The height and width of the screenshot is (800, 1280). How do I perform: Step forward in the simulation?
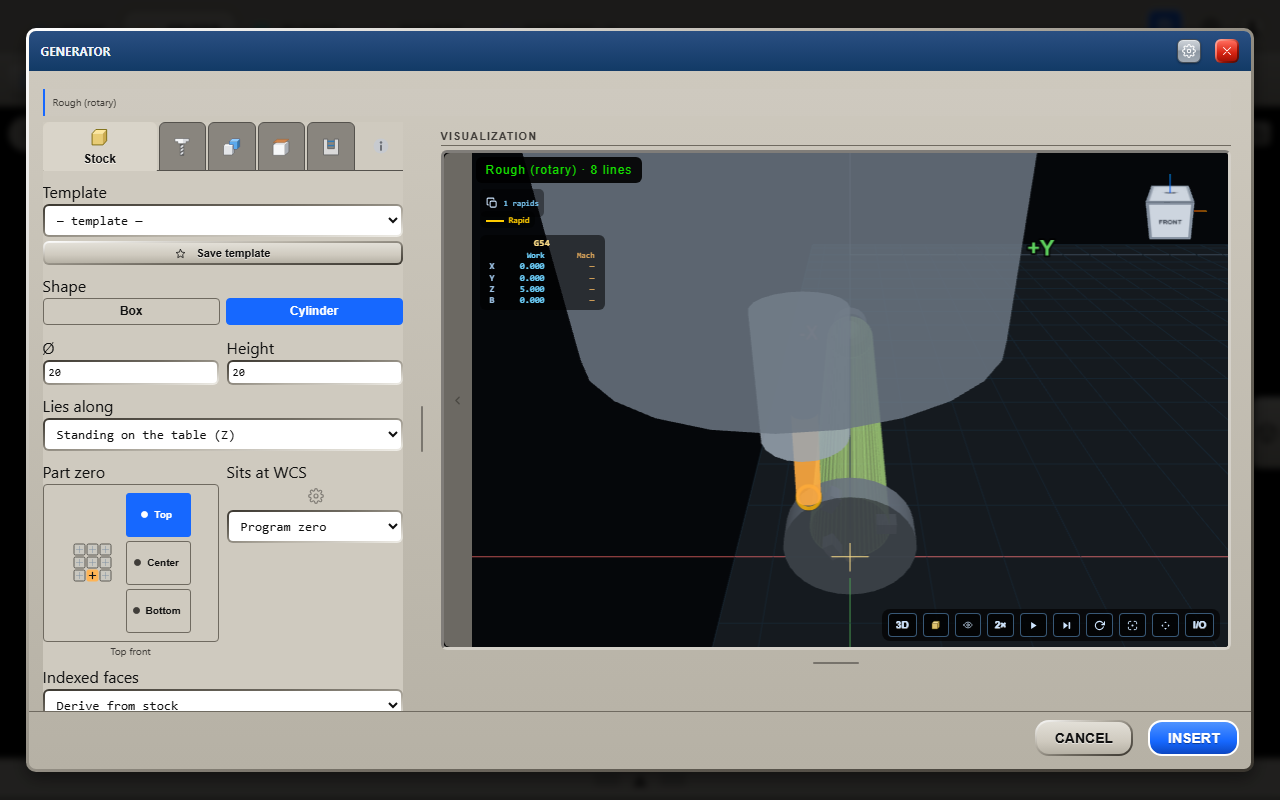click(1067, 625)
